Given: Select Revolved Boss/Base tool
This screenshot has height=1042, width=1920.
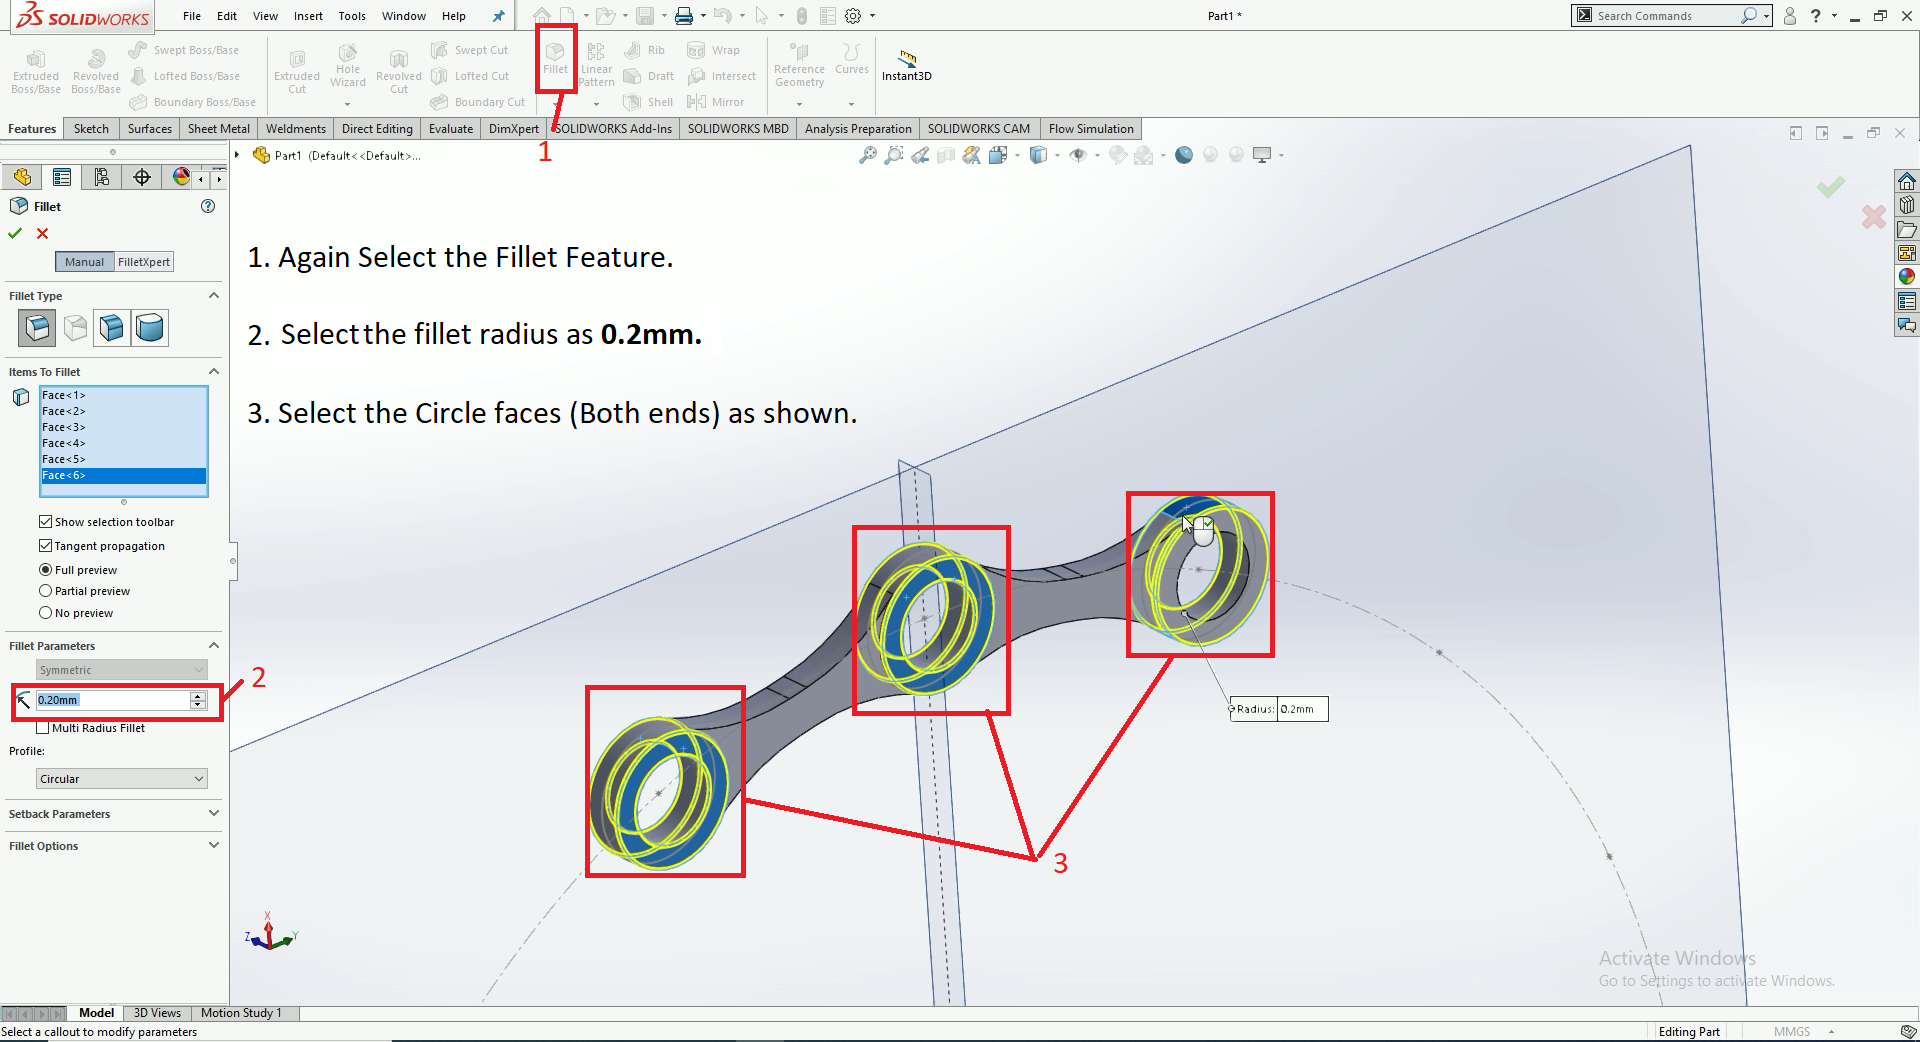Looking at the screenshot, I should pos(96,72).
